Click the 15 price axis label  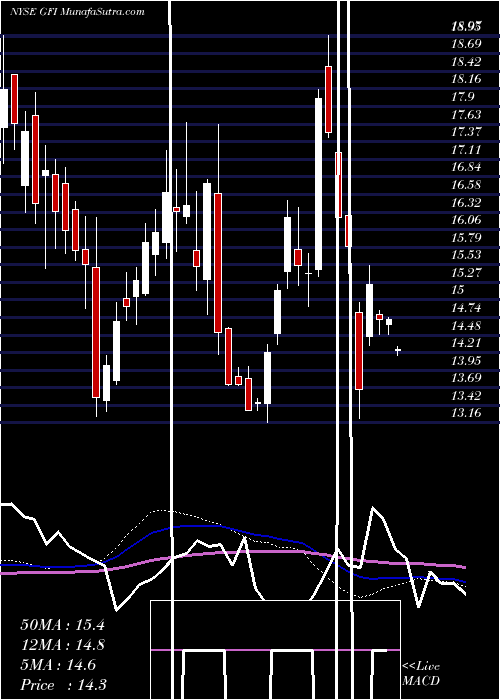click(x=458, y=290)
